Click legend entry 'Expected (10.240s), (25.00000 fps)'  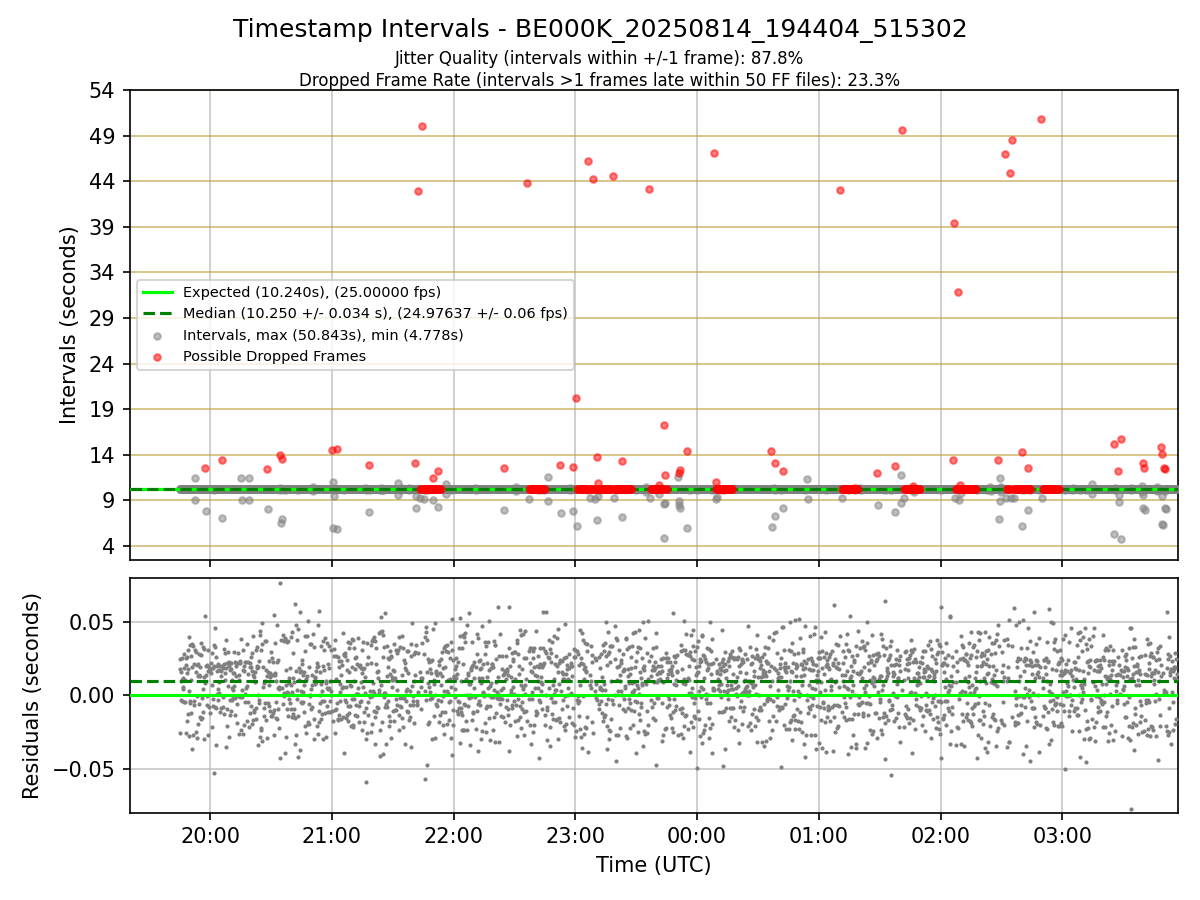312,292
